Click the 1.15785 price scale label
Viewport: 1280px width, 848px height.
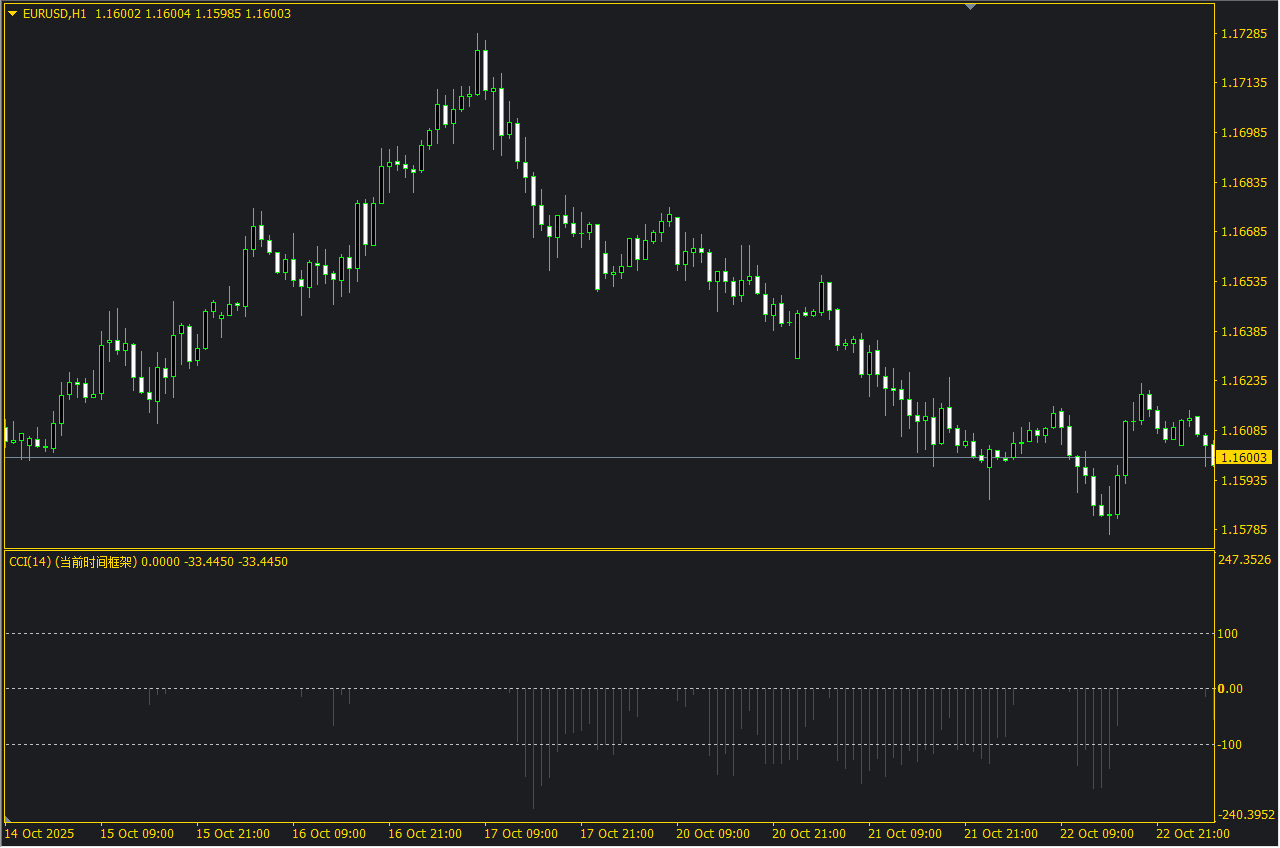pos(1243,530)
